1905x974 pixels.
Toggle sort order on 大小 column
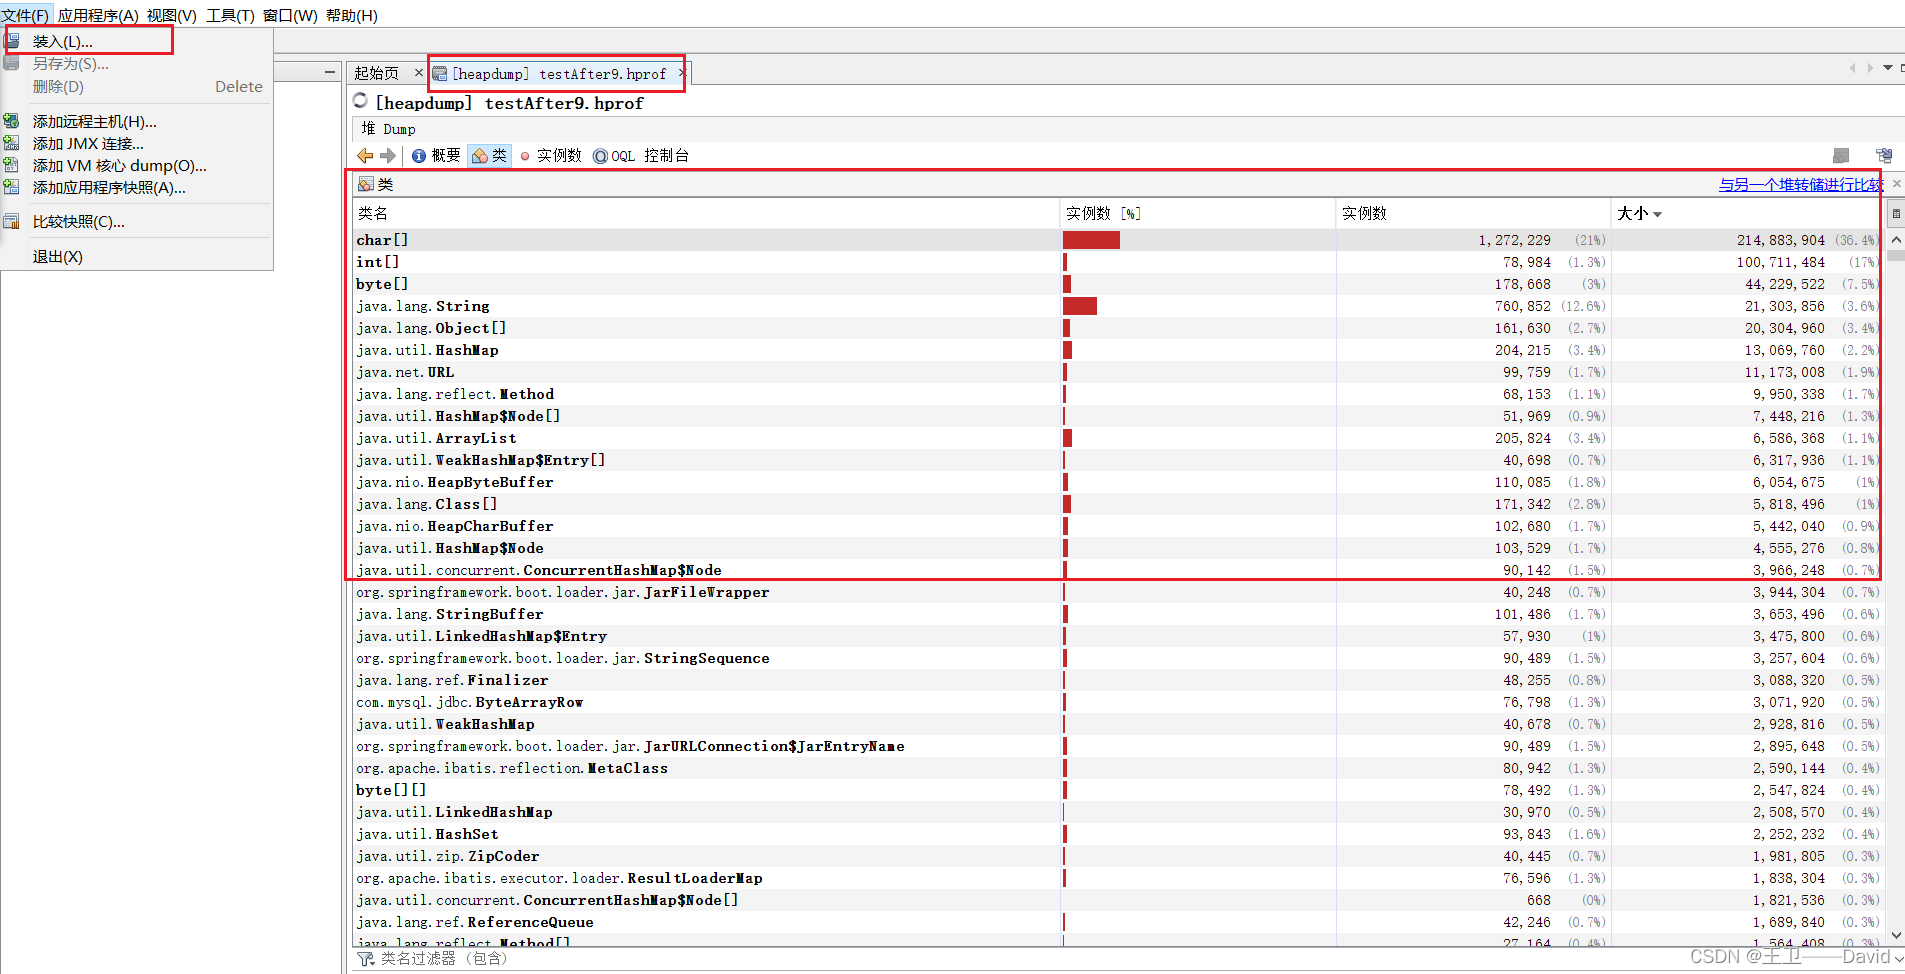click(x=1746, y=213)
